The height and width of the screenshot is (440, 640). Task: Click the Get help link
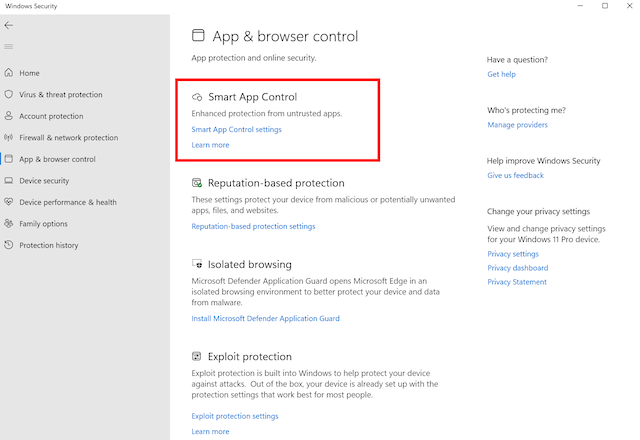[501, 75]
